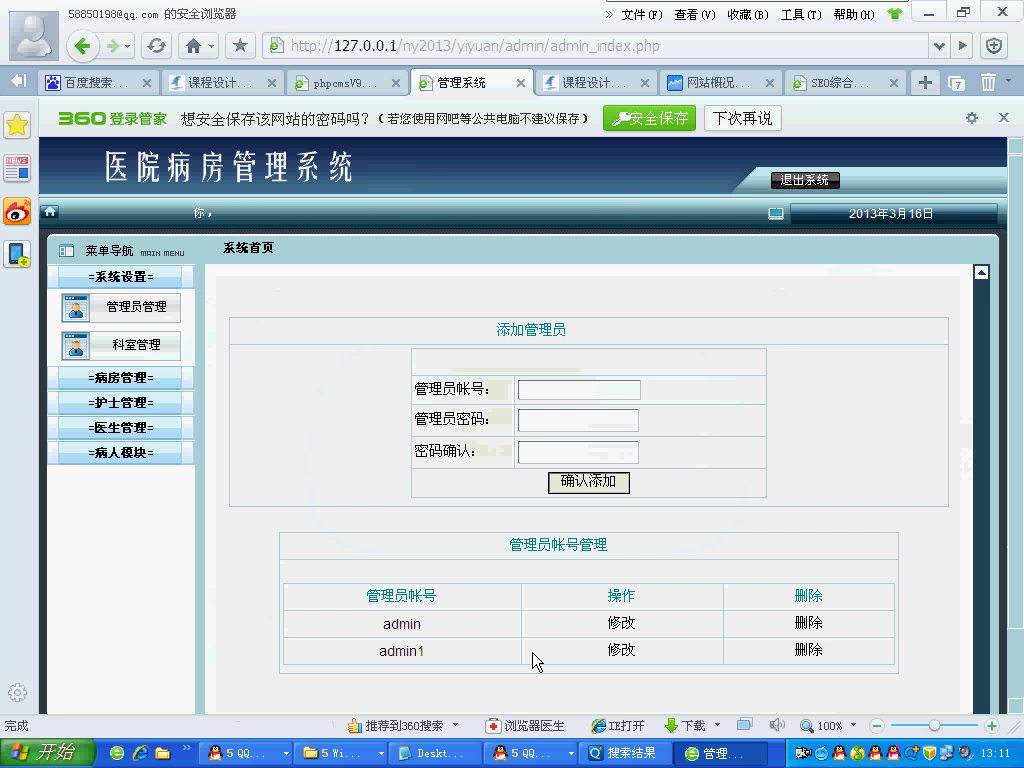The width and height of the screenshot is (1024, 768).
Task: Expand the 下载 dropdown arrow
Action: 717,725
